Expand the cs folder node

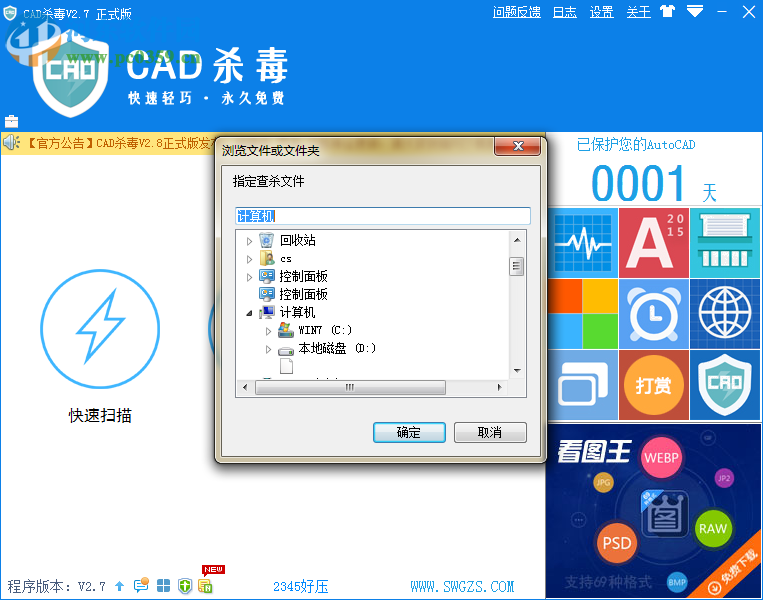click(249, 259)
